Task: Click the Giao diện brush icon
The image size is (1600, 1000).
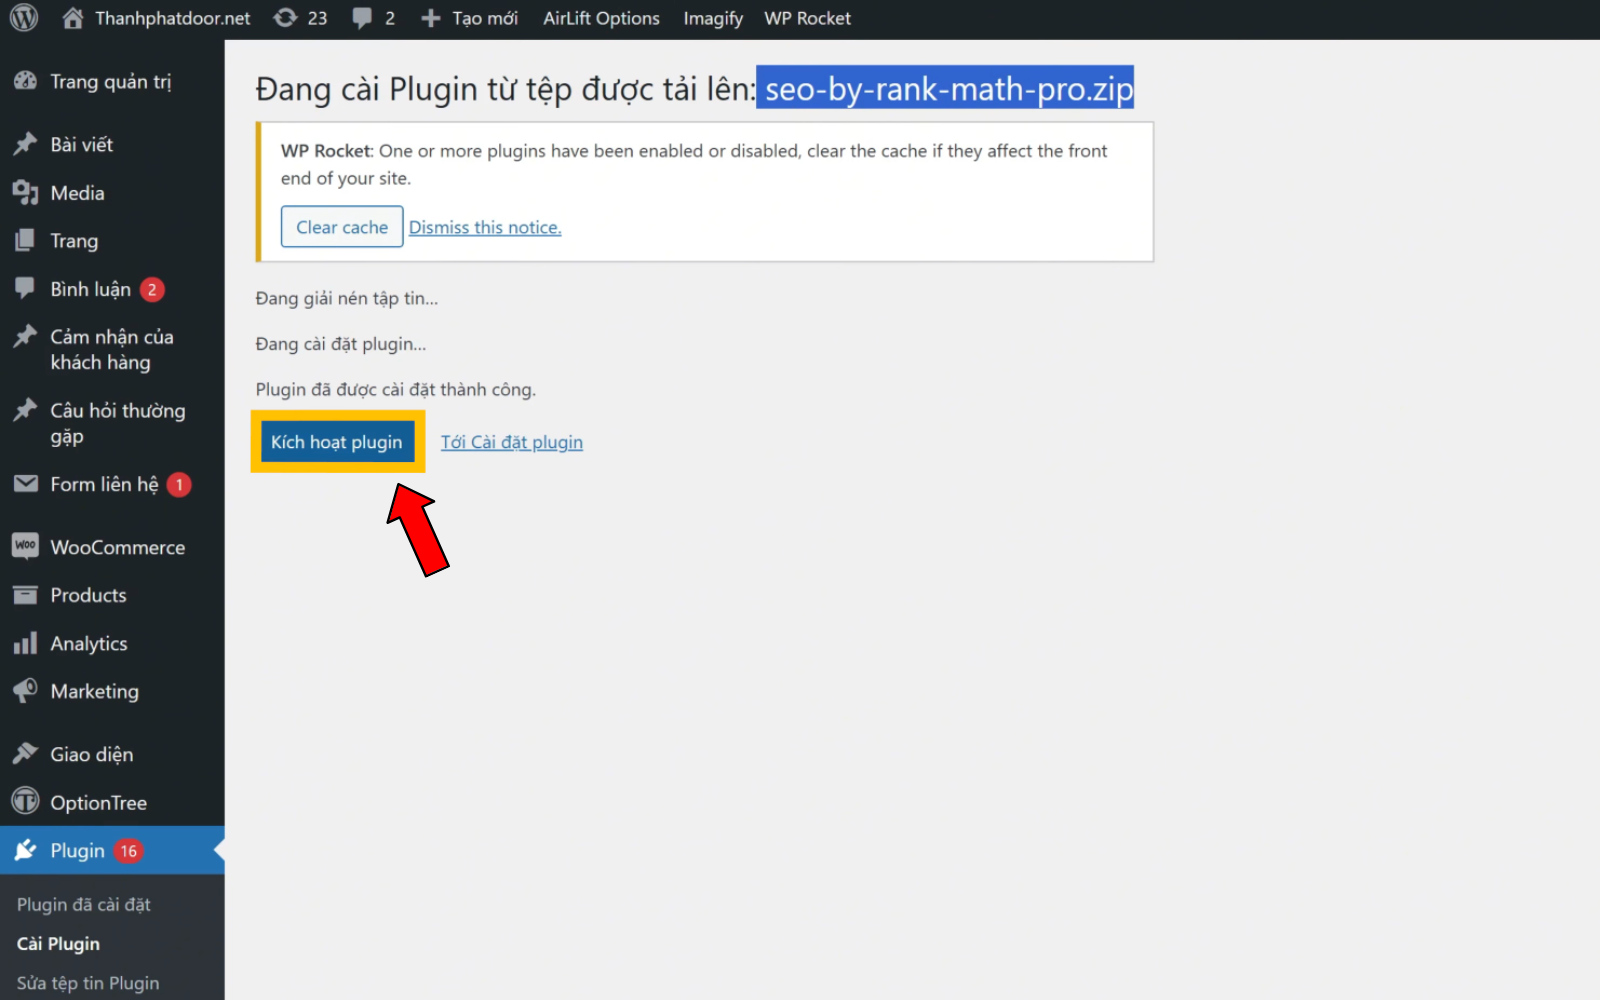Action: click(x=25, y=754)
